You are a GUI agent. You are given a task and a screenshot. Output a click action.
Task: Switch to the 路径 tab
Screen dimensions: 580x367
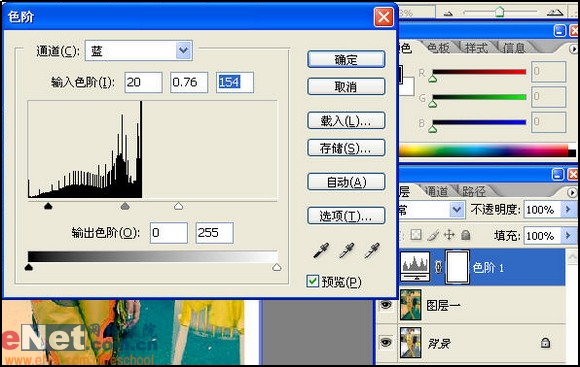point(473,191)
